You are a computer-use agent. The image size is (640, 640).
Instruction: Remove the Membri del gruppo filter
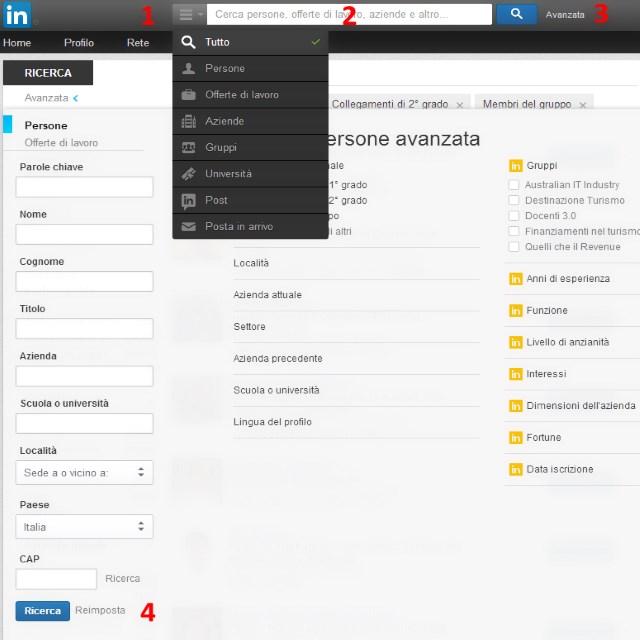583,105
